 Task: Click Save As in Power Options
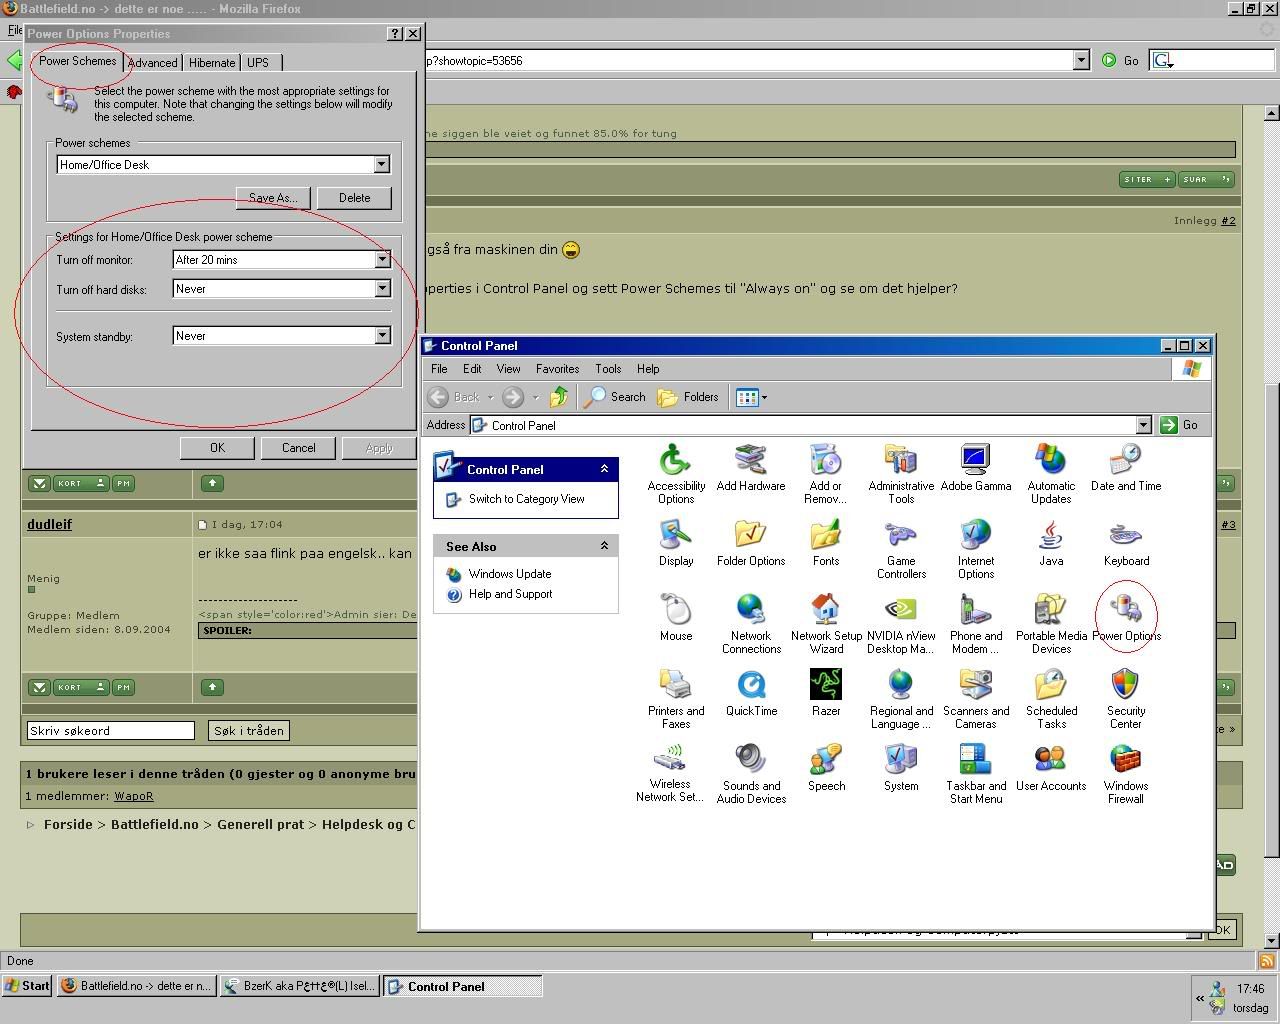pos(273,197)
